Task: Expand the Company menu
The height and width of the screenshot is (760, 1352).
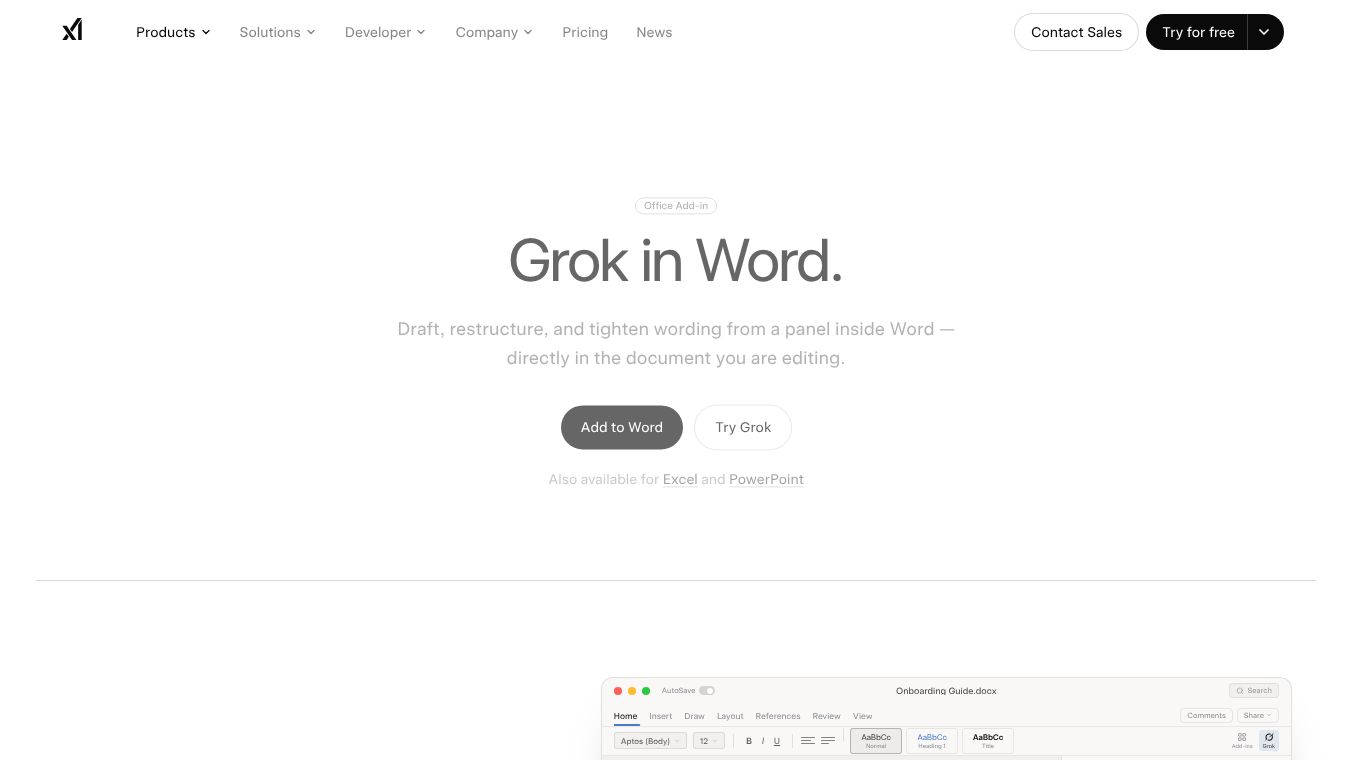Action: tap(494, 32)
